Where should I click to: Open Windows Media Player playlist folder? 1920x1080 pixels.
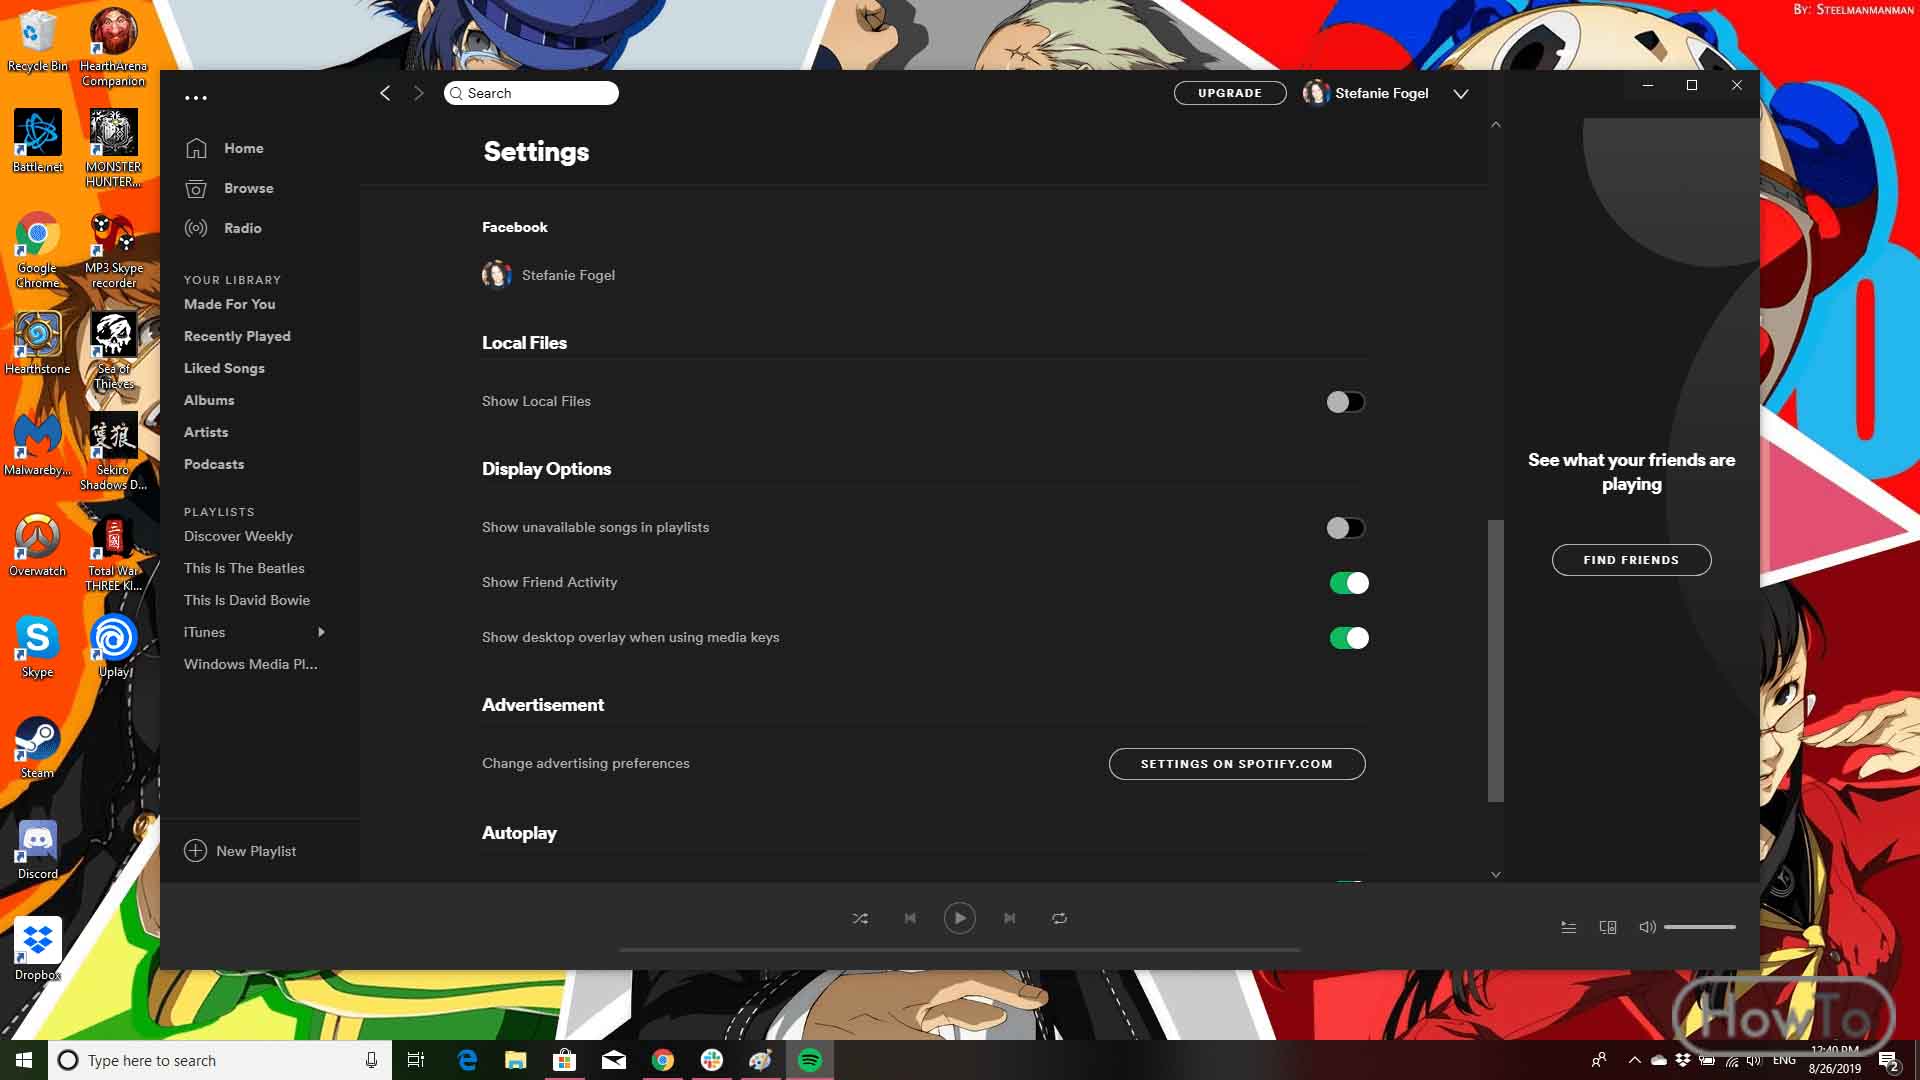(x=251, y=664)
